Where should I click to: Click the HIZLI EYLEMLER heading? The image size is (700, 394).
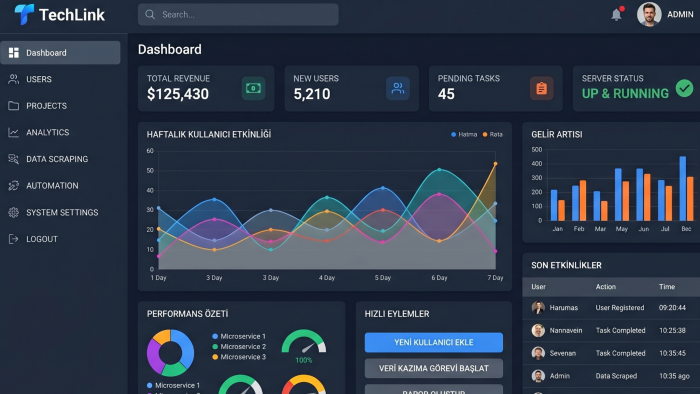tap(397, 314)
